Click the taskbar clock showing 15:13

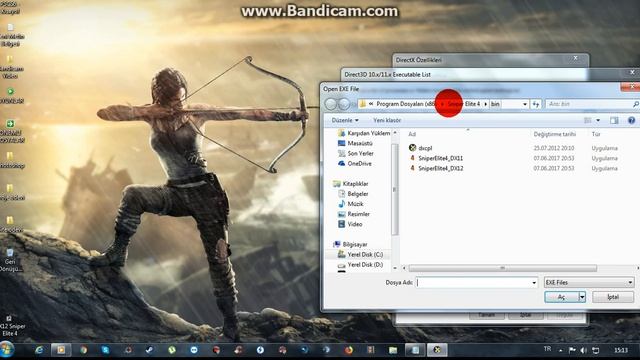(x=621, y=350)
